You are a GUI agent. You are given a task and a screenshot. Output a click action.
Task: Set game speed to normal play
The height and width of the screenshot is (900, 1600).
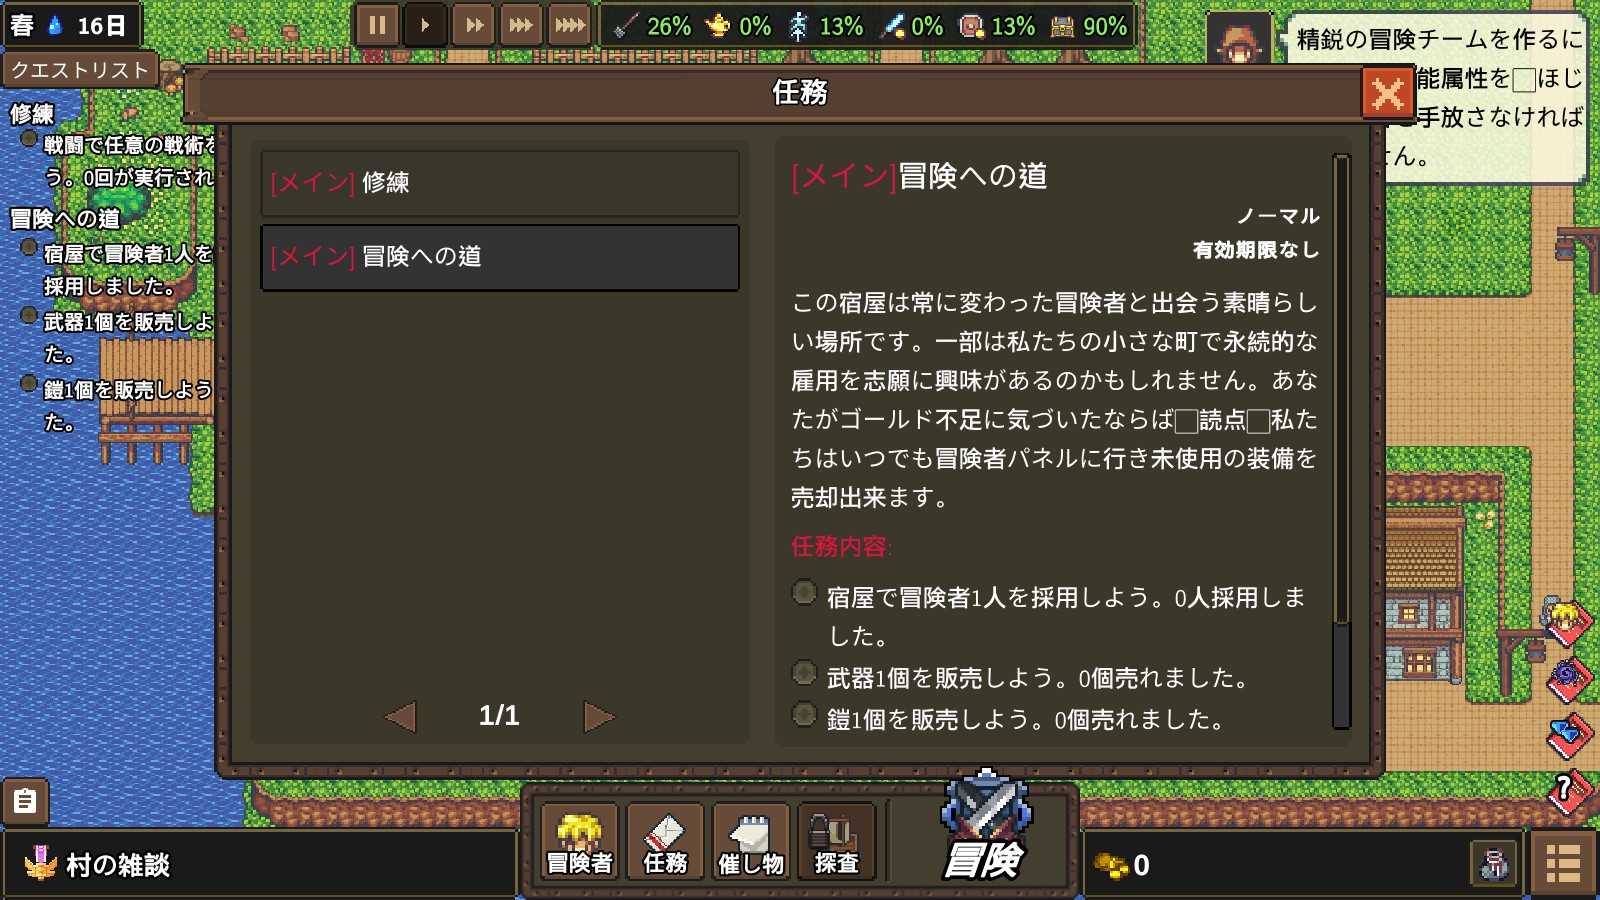(425, 25)
